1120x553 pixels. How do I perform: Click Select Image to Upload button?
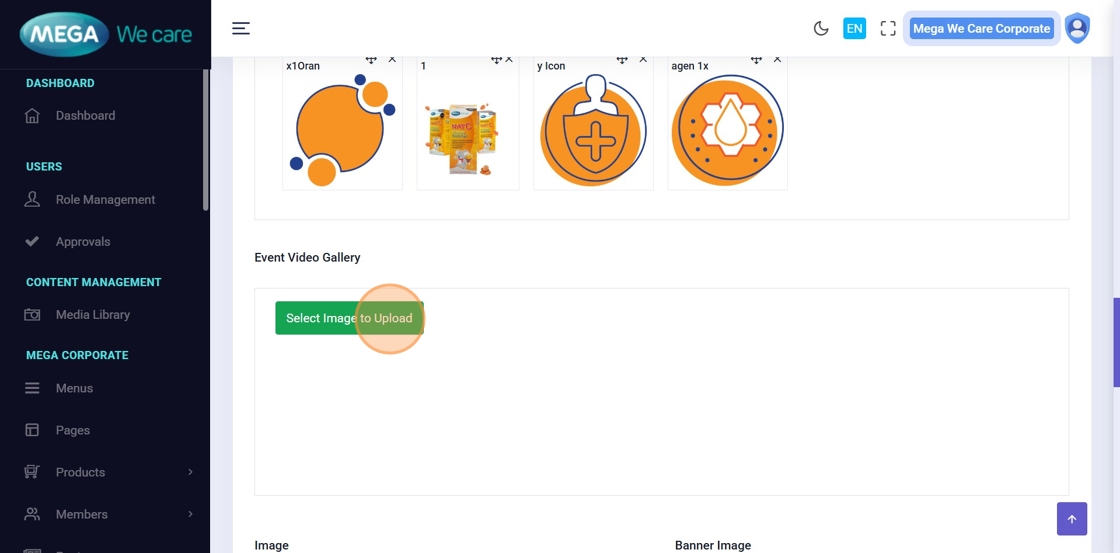pos(349,318)
